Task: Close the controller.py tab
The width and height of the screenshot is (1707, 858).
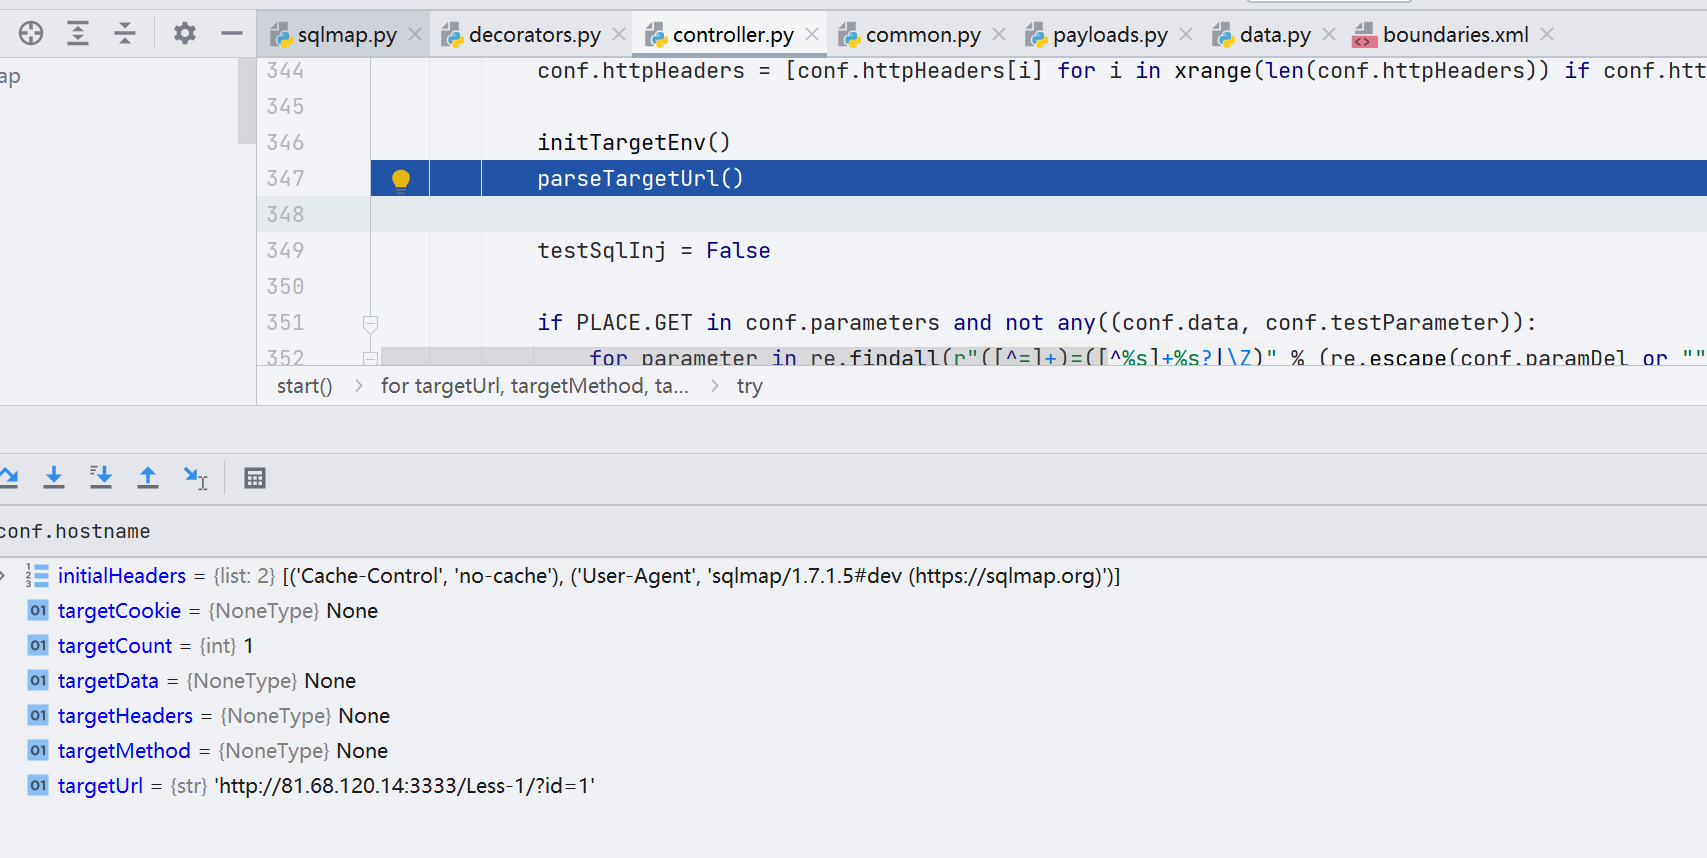Action: tap(812, 35)
